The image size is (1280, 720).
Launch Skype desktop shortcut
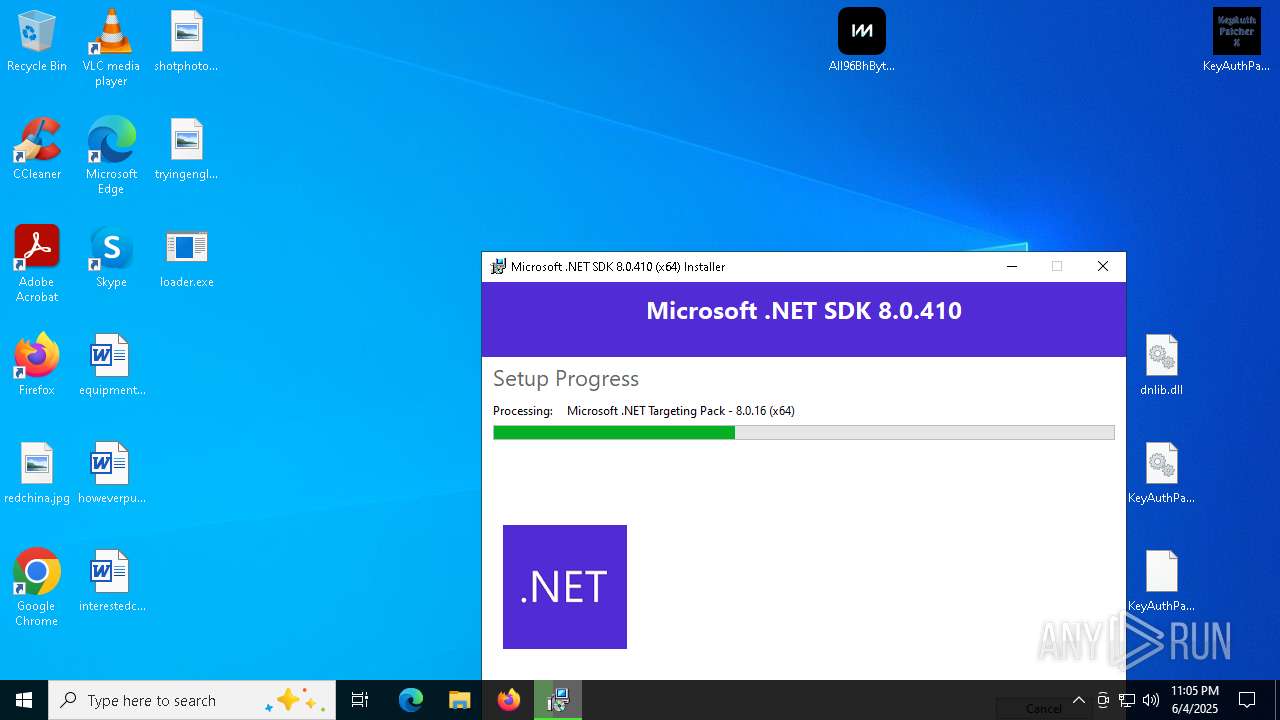point(111,258)
